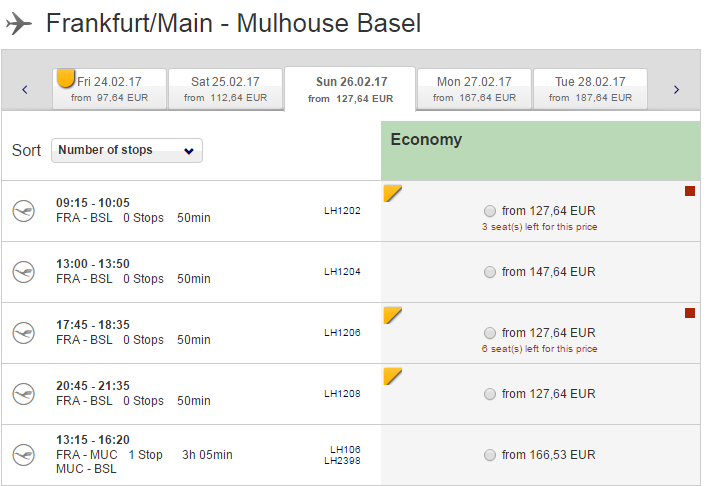Select the 127,64 EUR fare for the 09:15 flight

click(489, 211)
